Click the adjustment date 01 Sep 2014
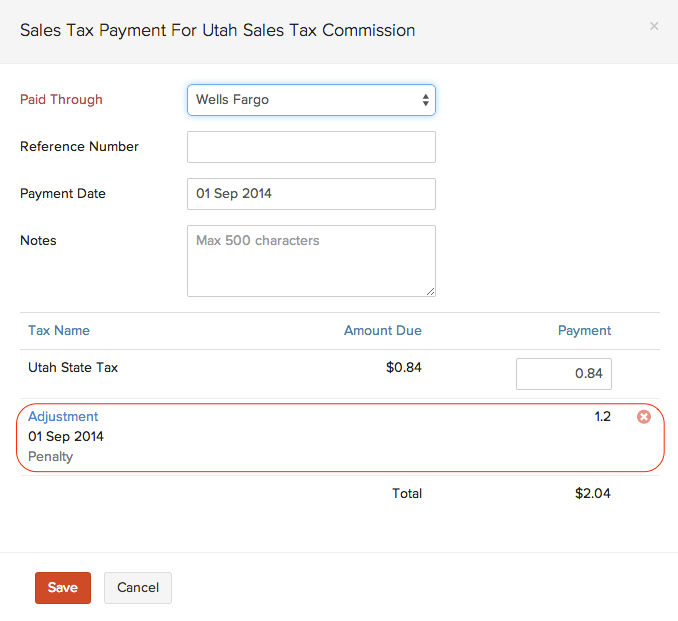The height and width of the screenshot is (621, 678). coord(66,436)
